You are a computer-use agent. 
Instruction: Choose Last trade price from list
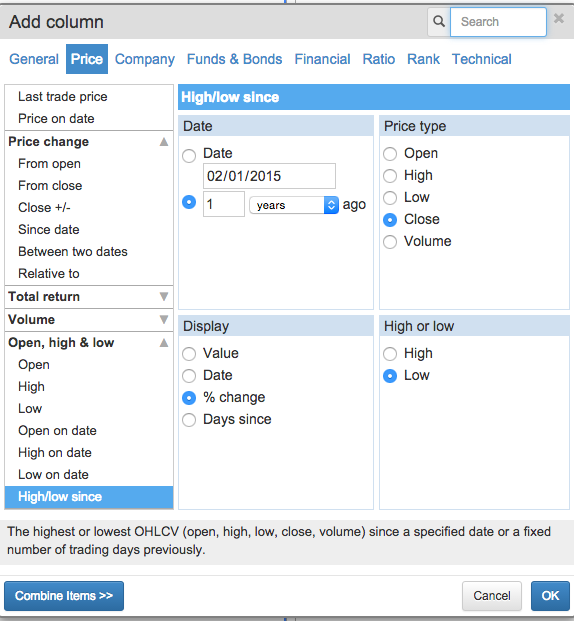pos(63,97)
